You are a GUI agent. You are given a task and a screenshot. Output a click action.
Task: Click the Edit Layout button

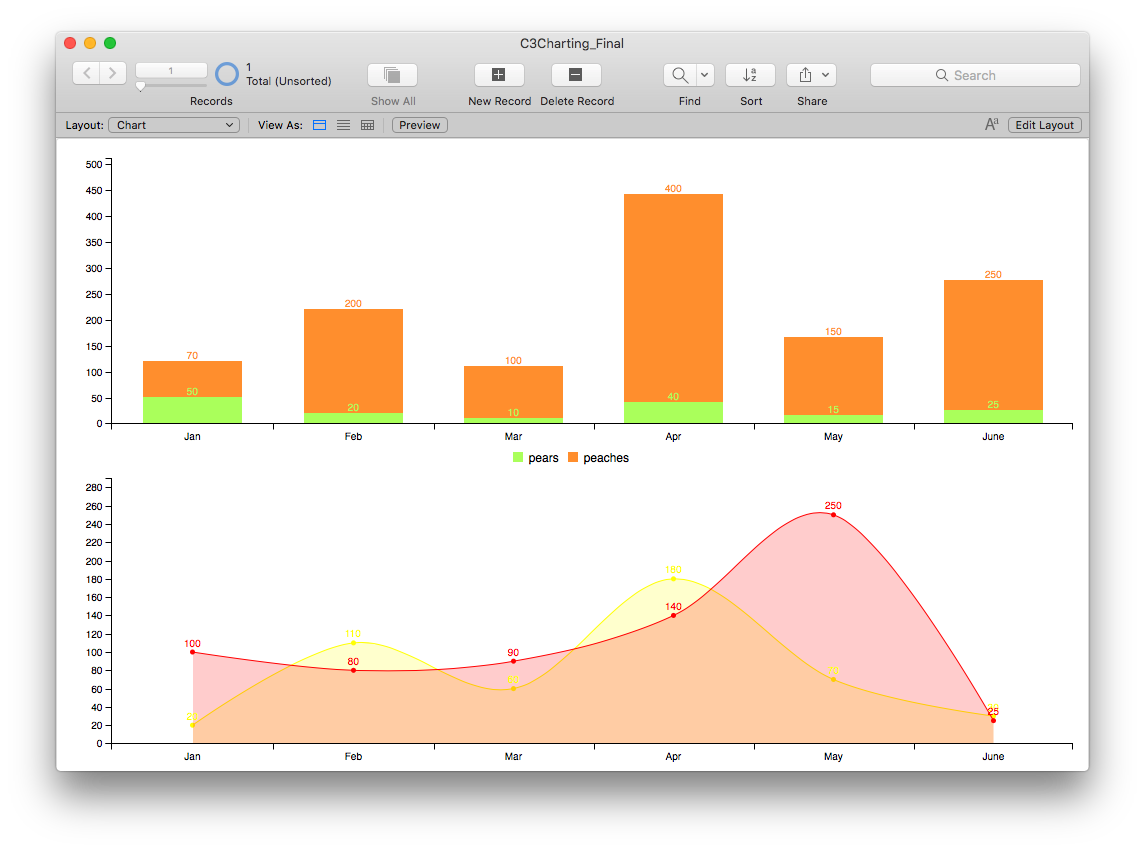[x=1044, y=125]
